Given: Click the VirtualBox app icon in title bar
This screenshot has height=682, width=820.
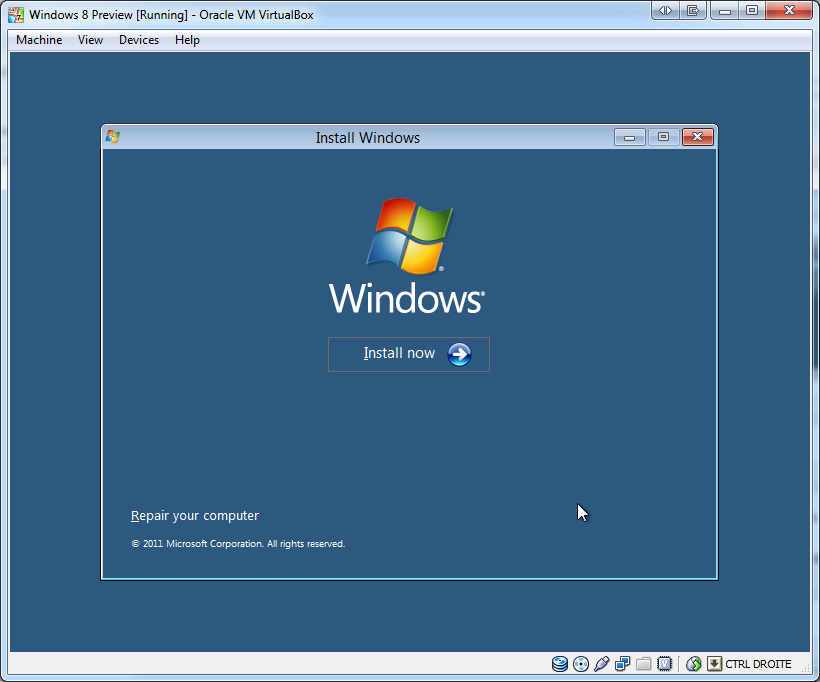Looking at the screenshot, I should [x=16, y=15].
